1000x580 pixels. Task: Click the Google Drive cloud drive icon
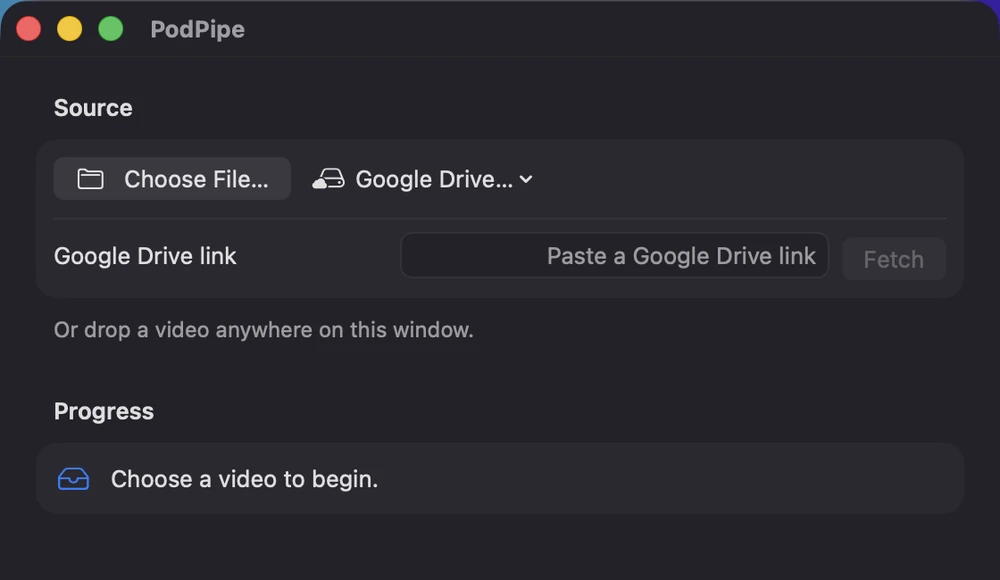(x=328, y=179)
